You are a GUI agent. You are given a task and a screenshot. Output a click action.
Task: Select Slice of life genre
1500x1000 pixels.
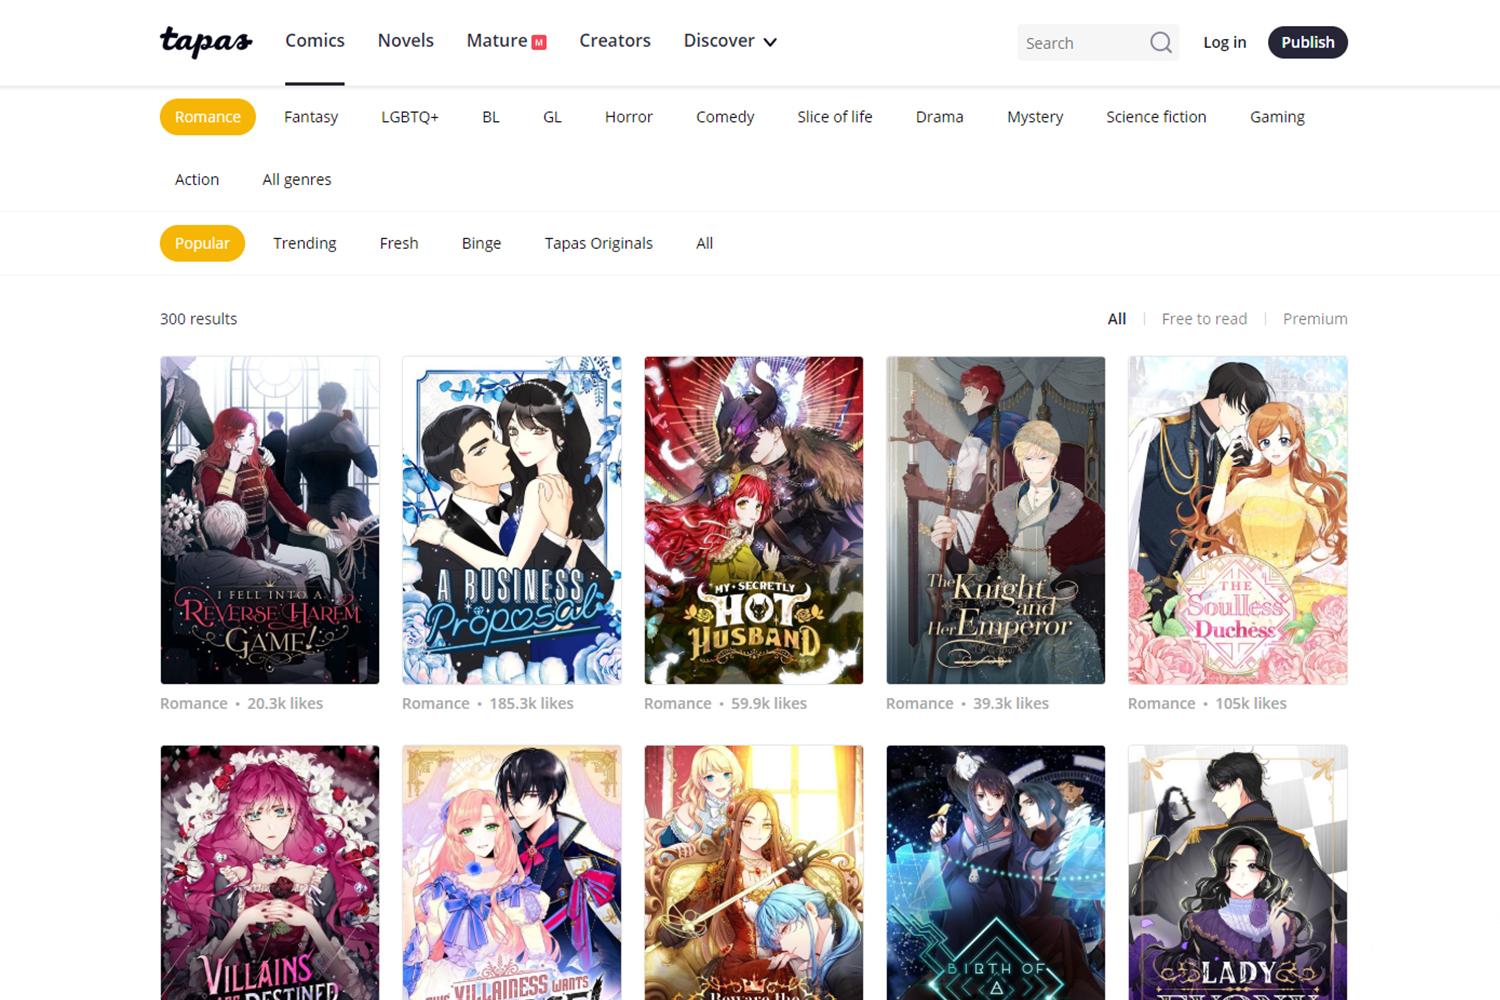[835, 117]
